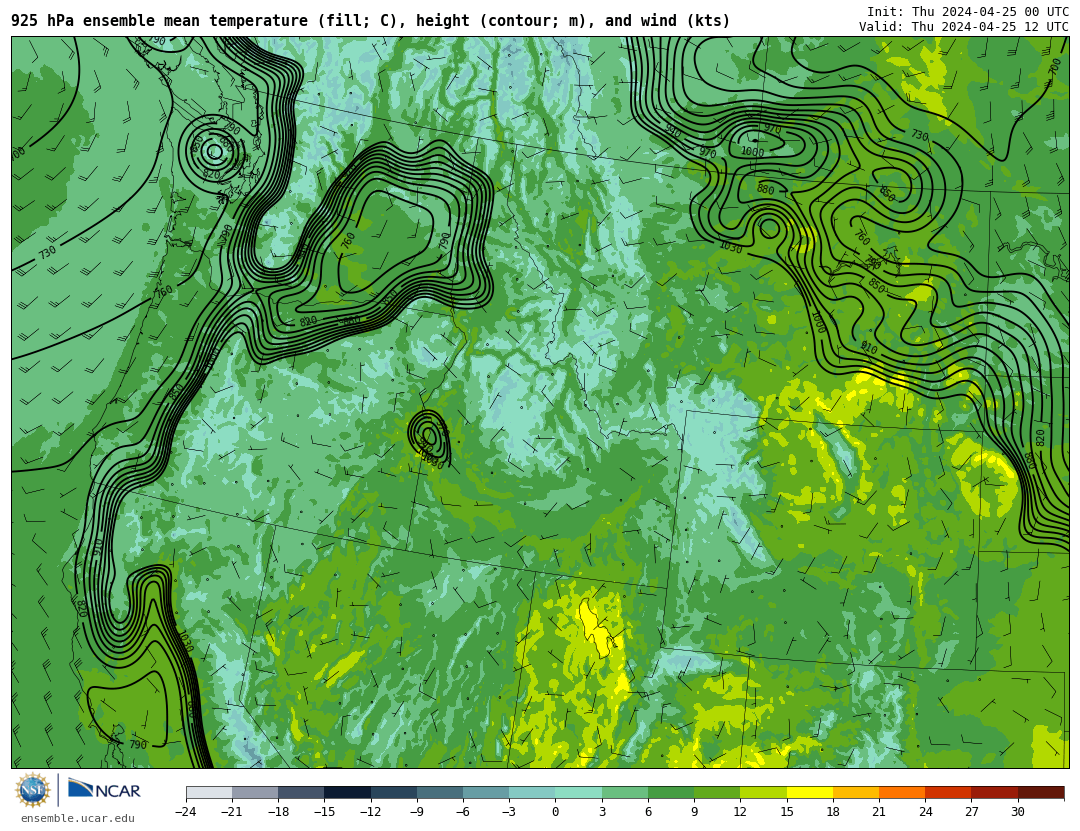Click the -3 colorbar tick label

pos(509,812)
